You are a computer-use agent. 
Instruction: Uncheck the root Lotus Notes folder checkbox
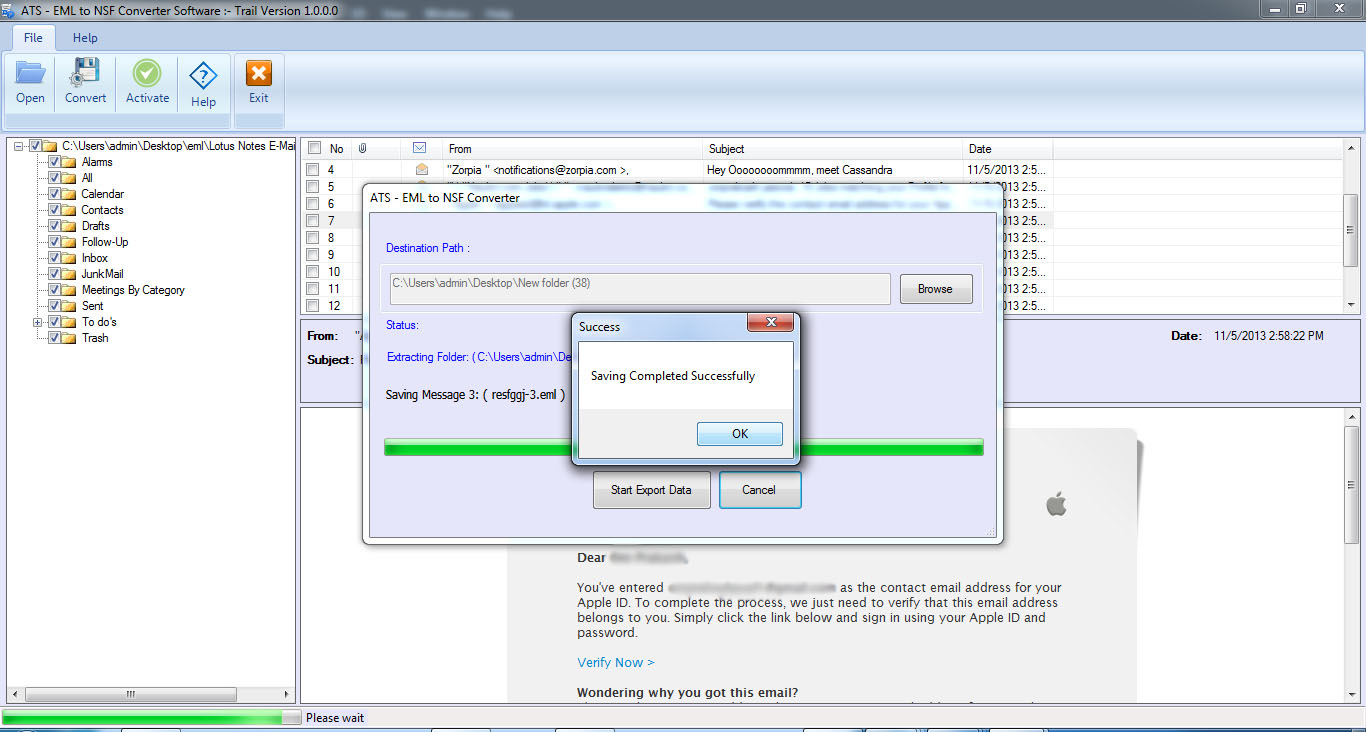pyautogui.click(x=36, y=146)
